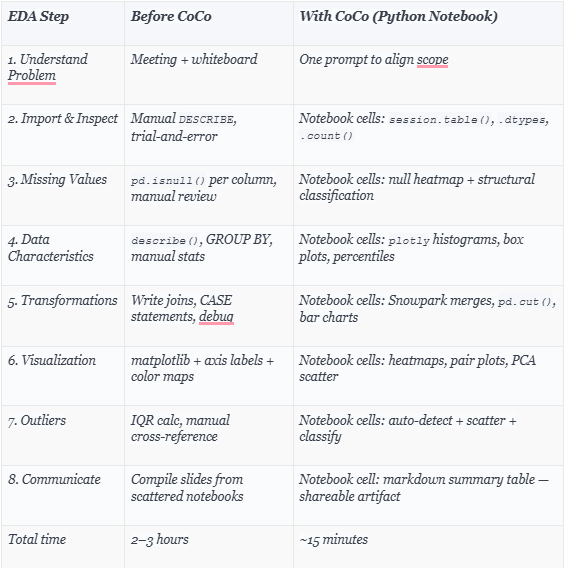Viewport: 564px width, 568px height.
Task: Click the '3. Missing Values' row label
Action: tap(58, 180)
